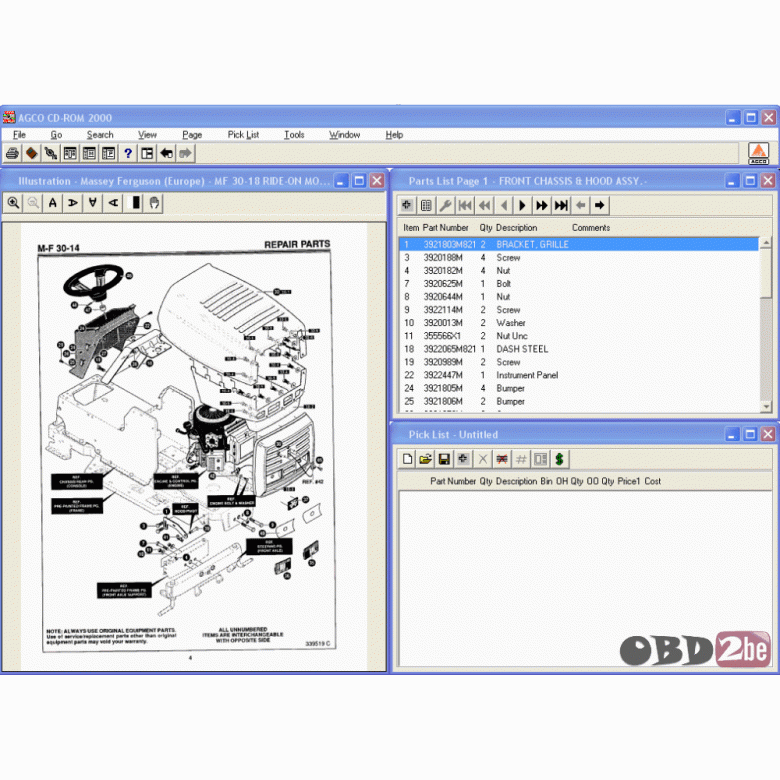Click the steering wheel in the illustration
This screenshot has height=780, width=780.
94,281
